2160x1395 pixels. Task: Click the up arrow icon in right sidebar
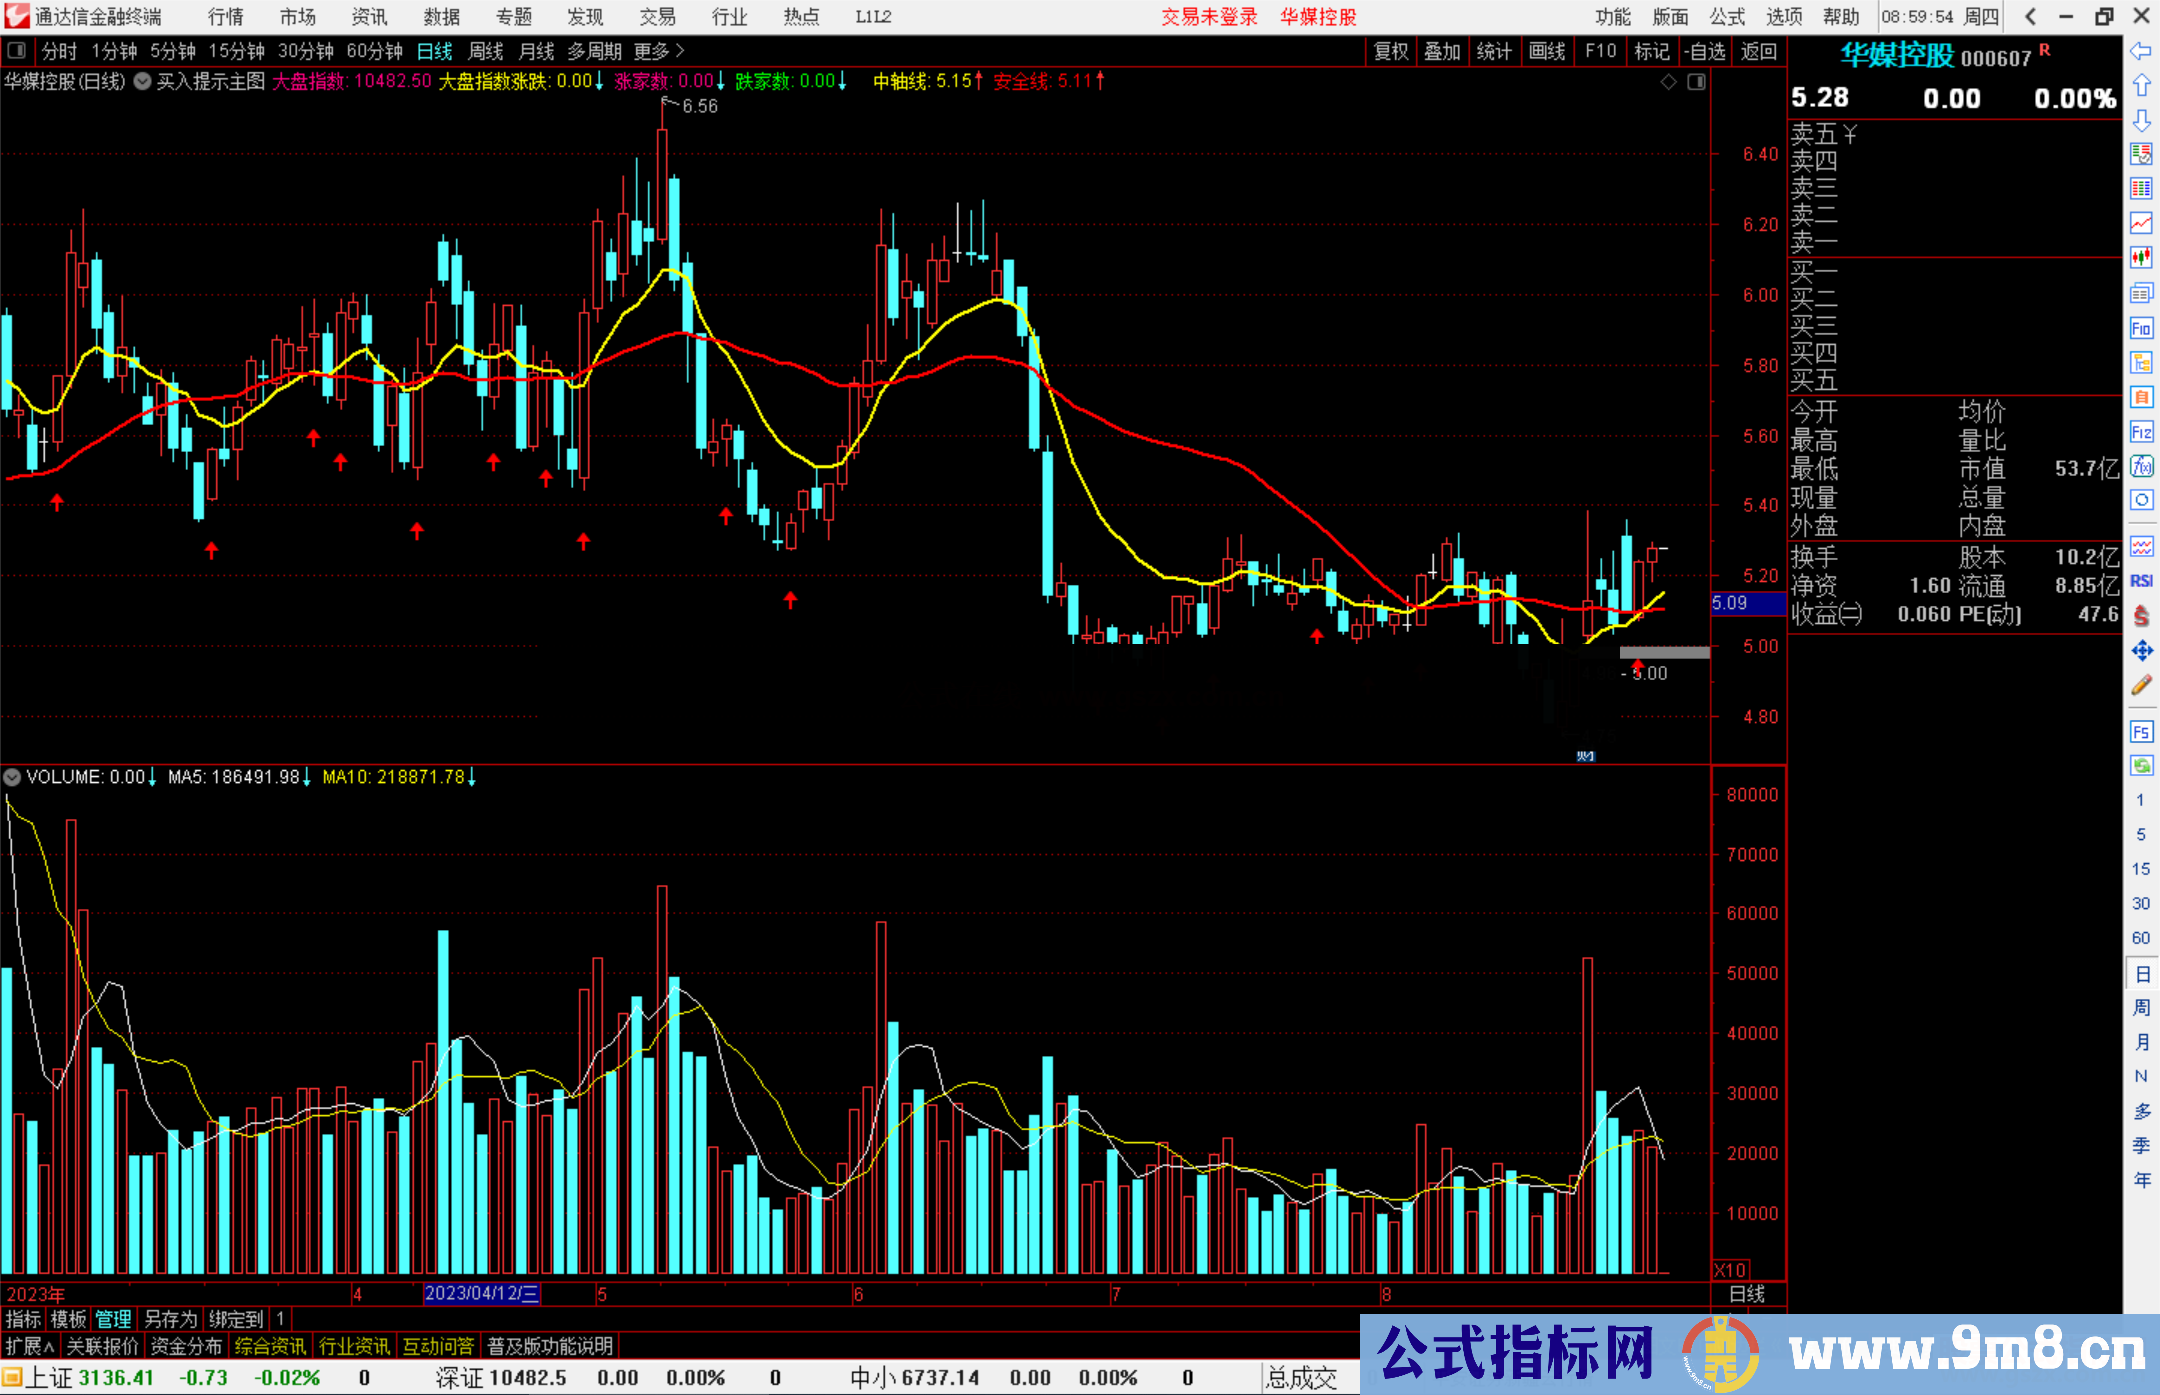[x=2141, y=85]
